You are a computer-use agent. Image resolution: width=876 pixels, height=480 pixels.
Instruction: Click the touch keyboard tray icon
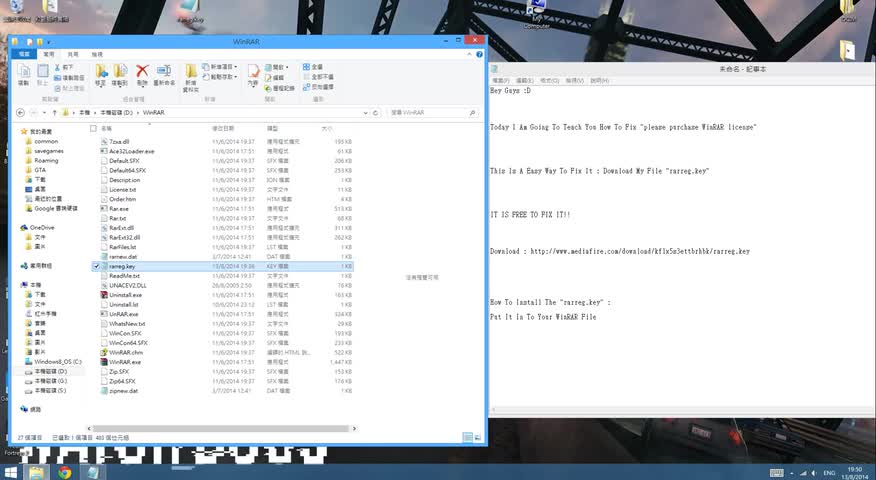click(x=776, y=473)
